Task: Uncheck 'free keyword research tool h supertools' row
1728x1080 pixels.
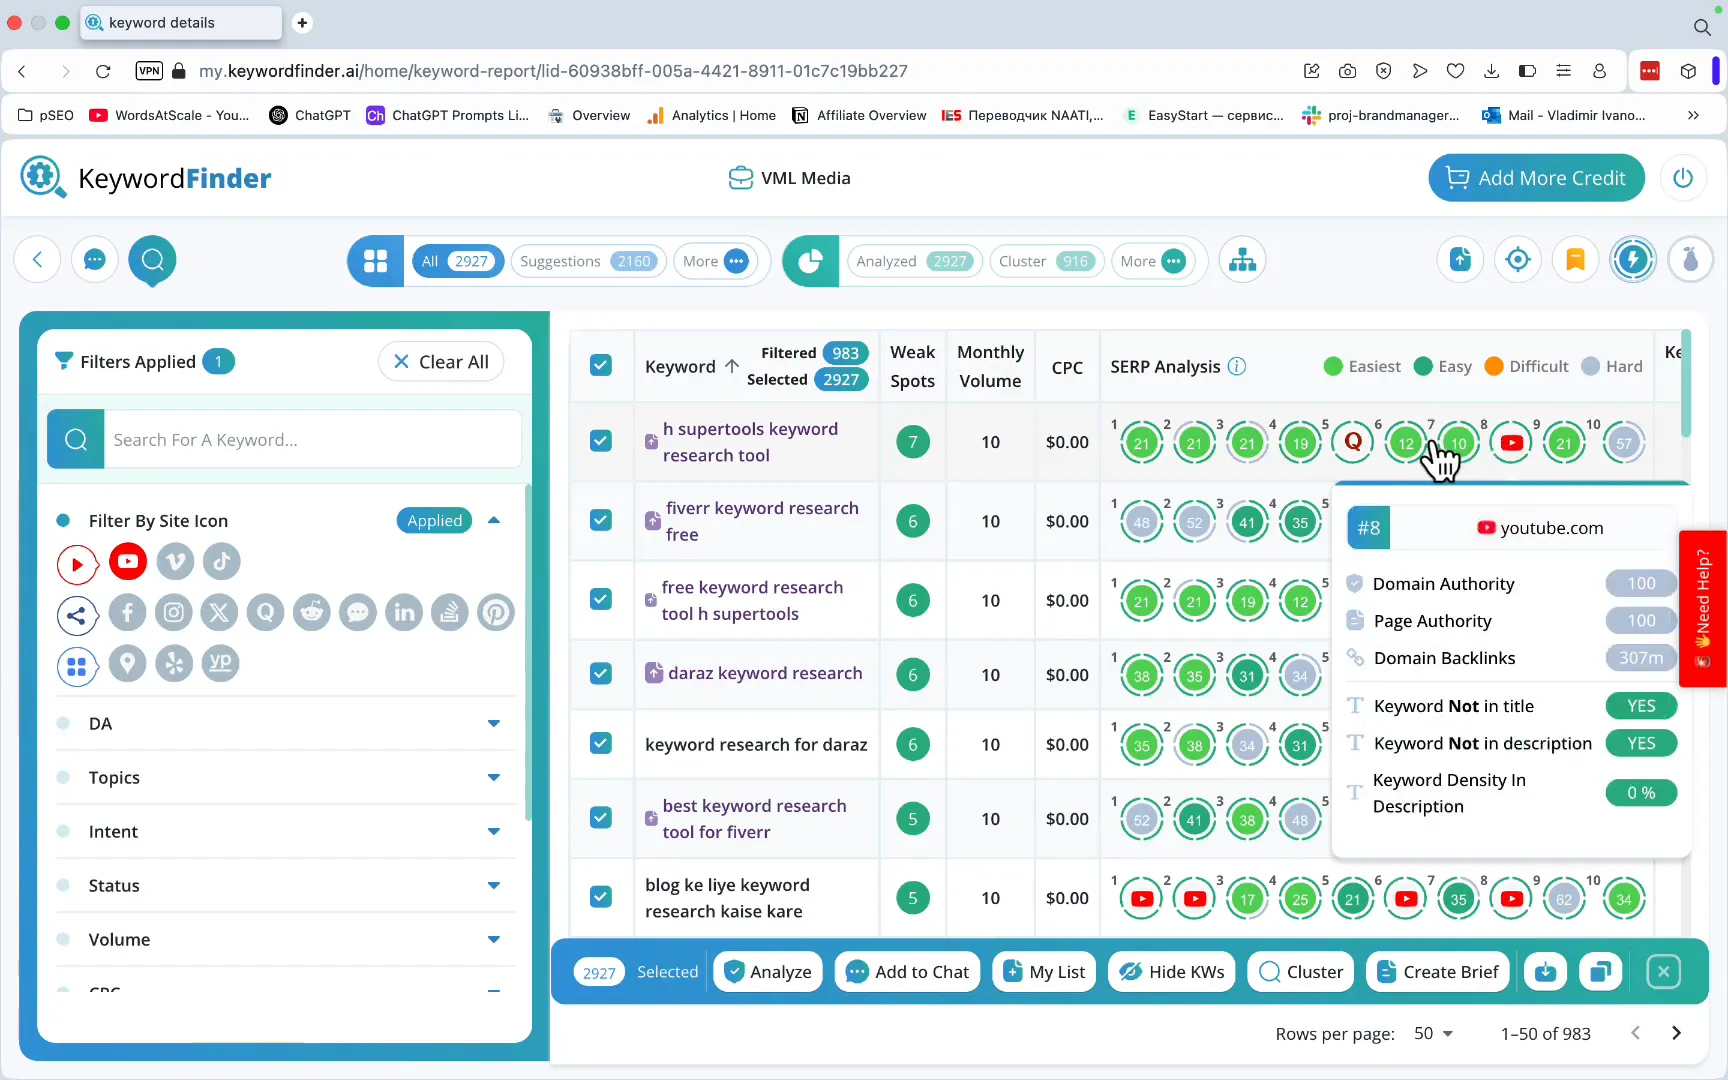Action: (x=601, y=599)
